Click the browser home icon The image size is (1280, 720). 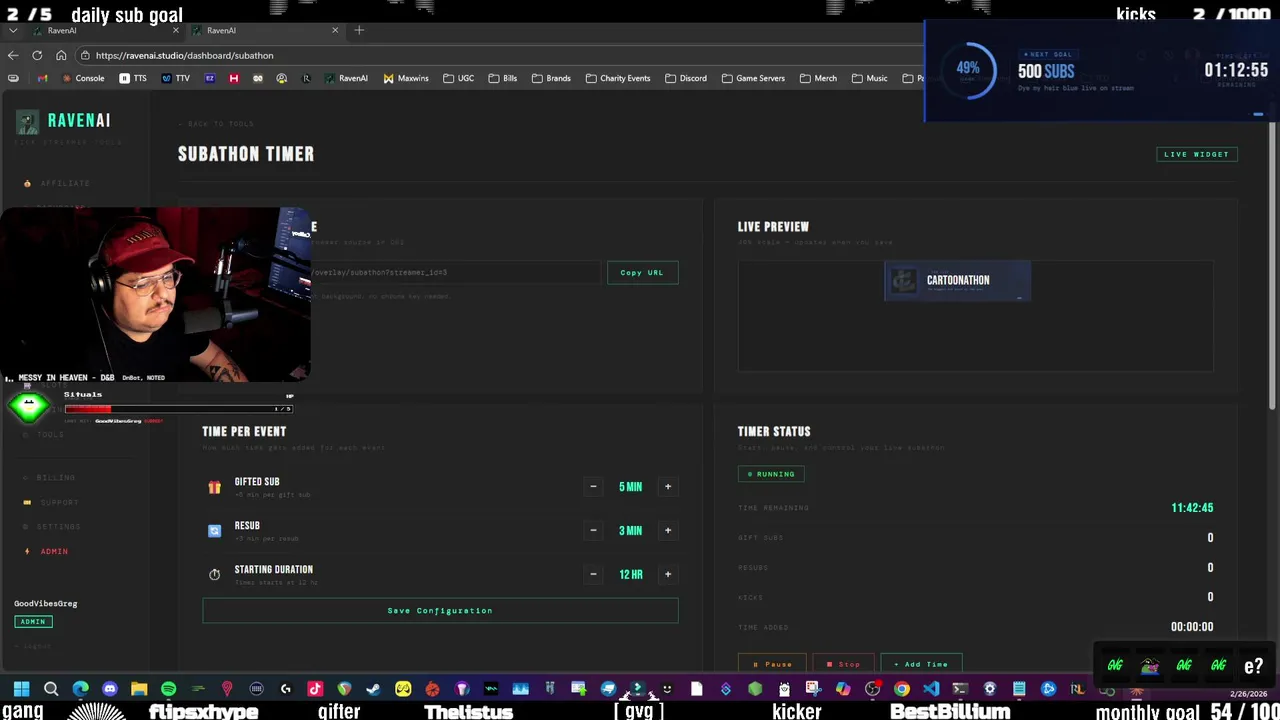(61, 55)
